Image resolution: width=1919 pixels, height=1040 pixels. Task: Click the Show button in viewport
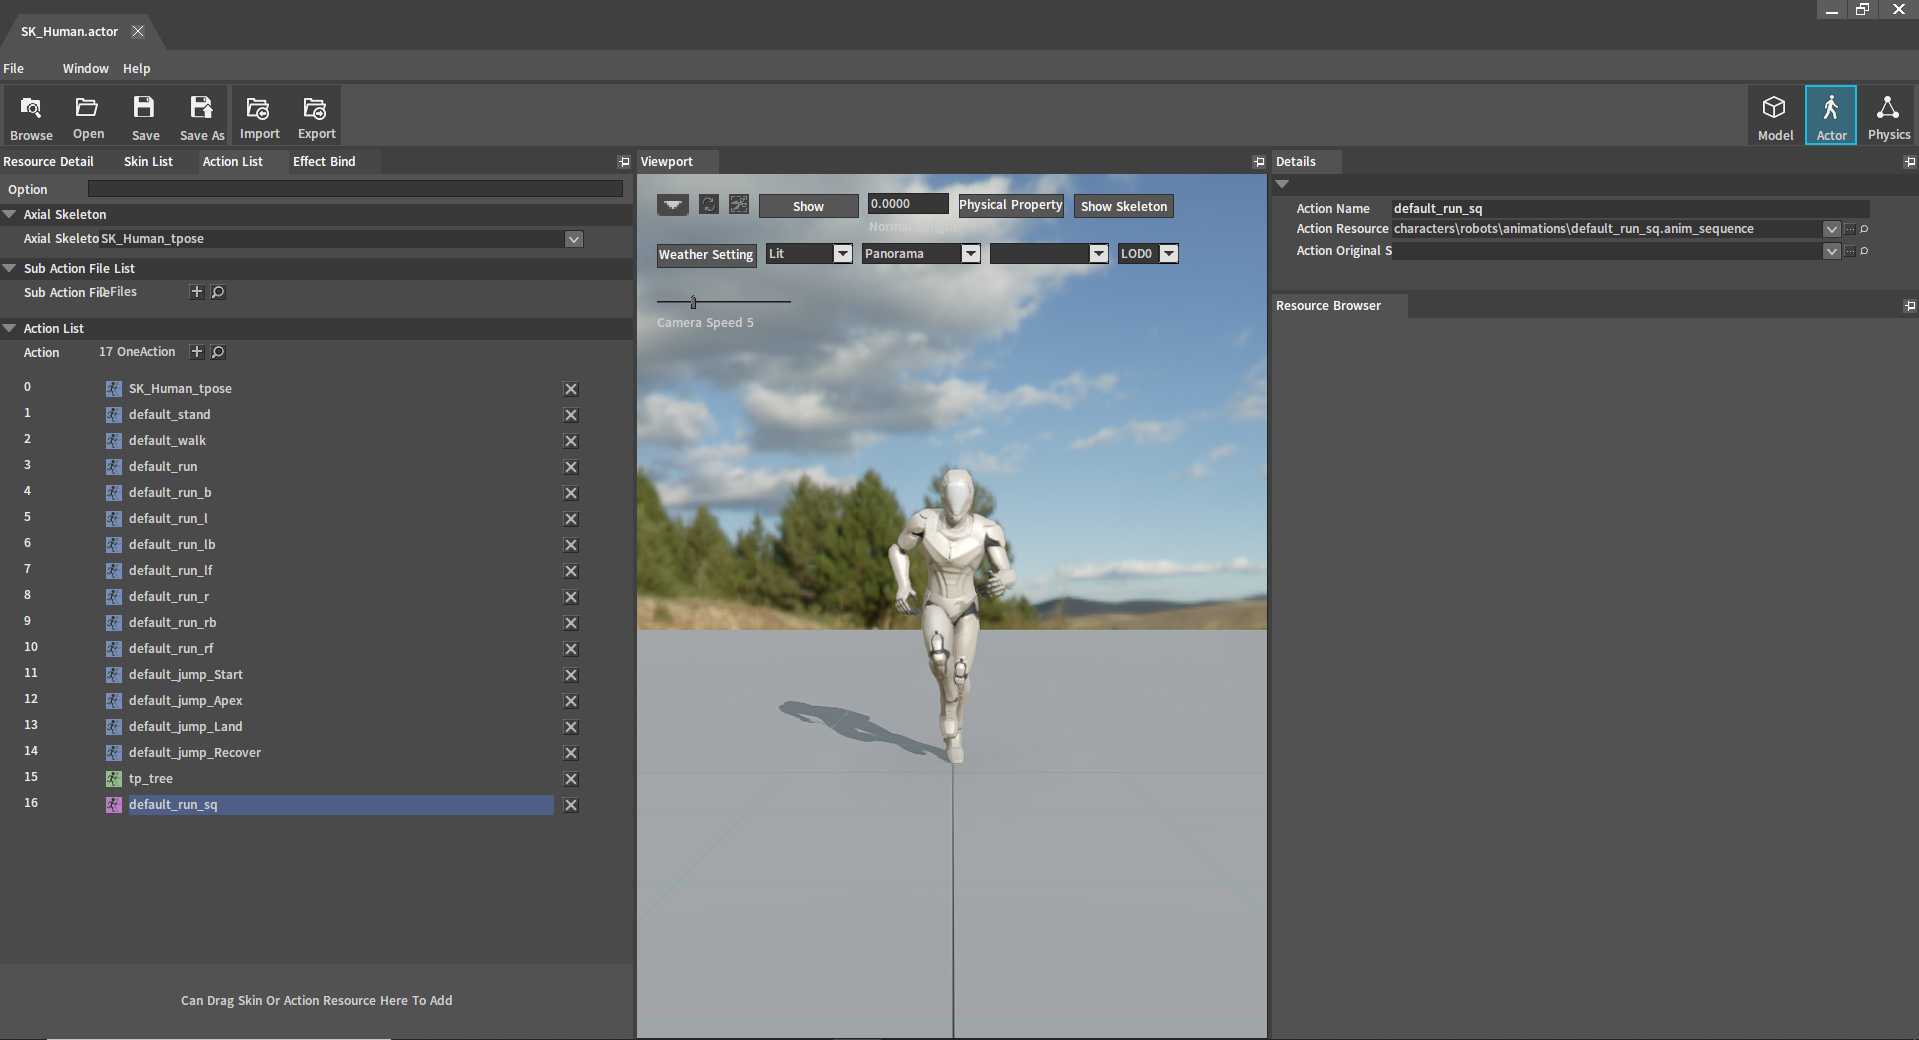(x=808, y=206)
